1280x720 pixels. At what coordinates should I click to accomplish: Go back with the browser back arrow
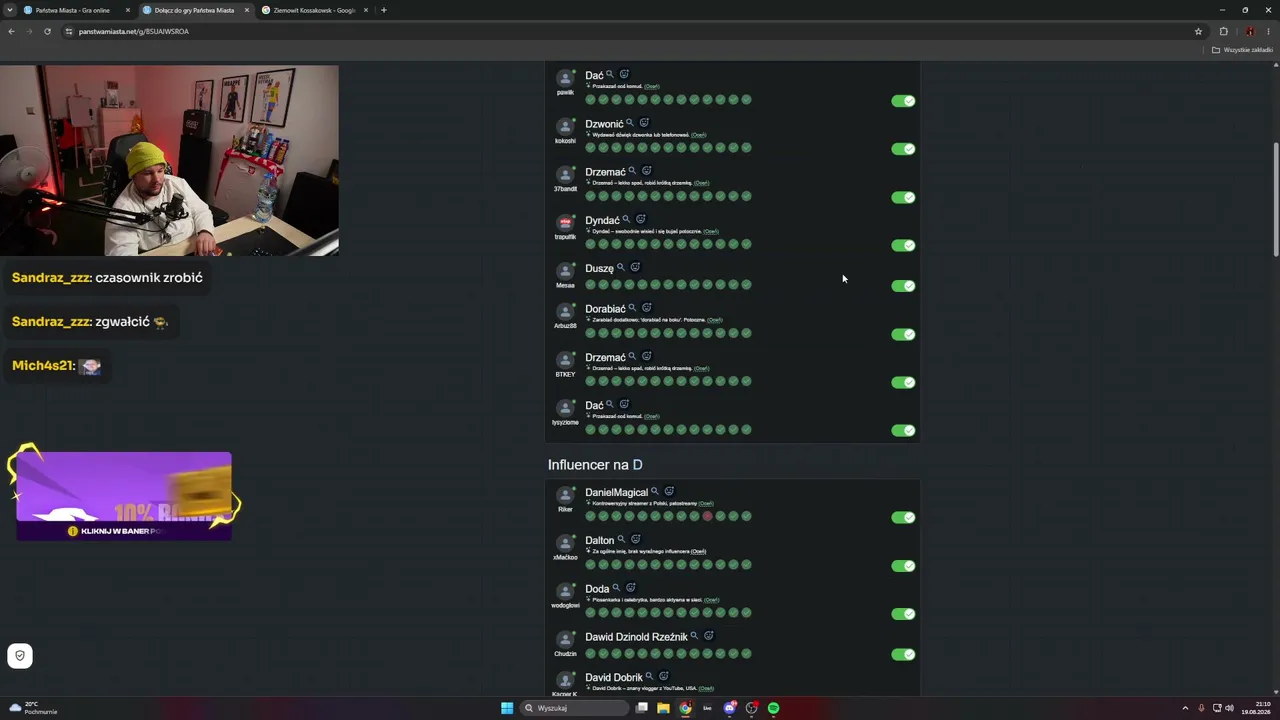click(11, 31)
